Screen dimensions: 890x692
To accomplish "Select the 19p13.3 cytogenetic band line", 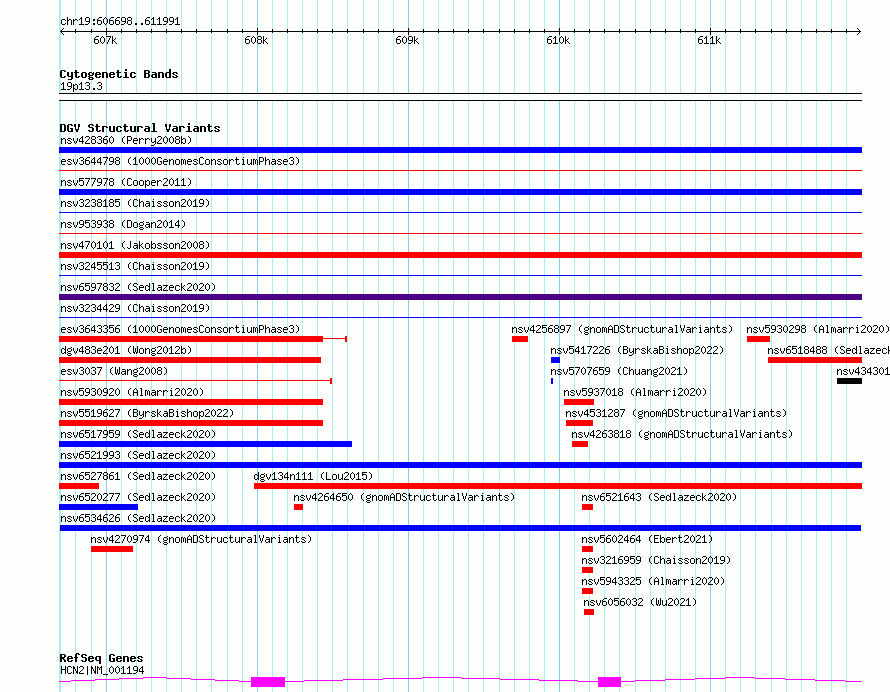I will point(460,97).
